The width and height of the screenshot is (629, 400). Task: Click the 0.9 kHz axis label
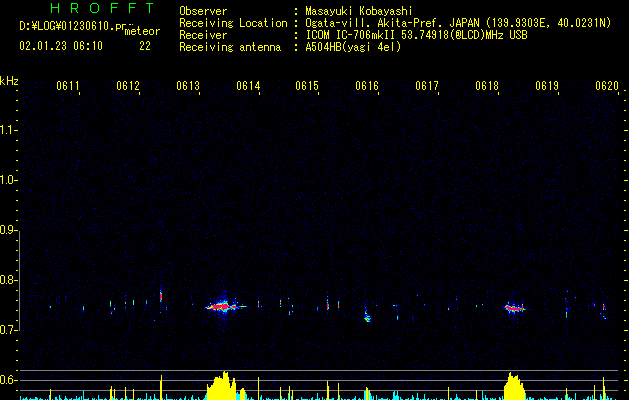pos(9,230)
